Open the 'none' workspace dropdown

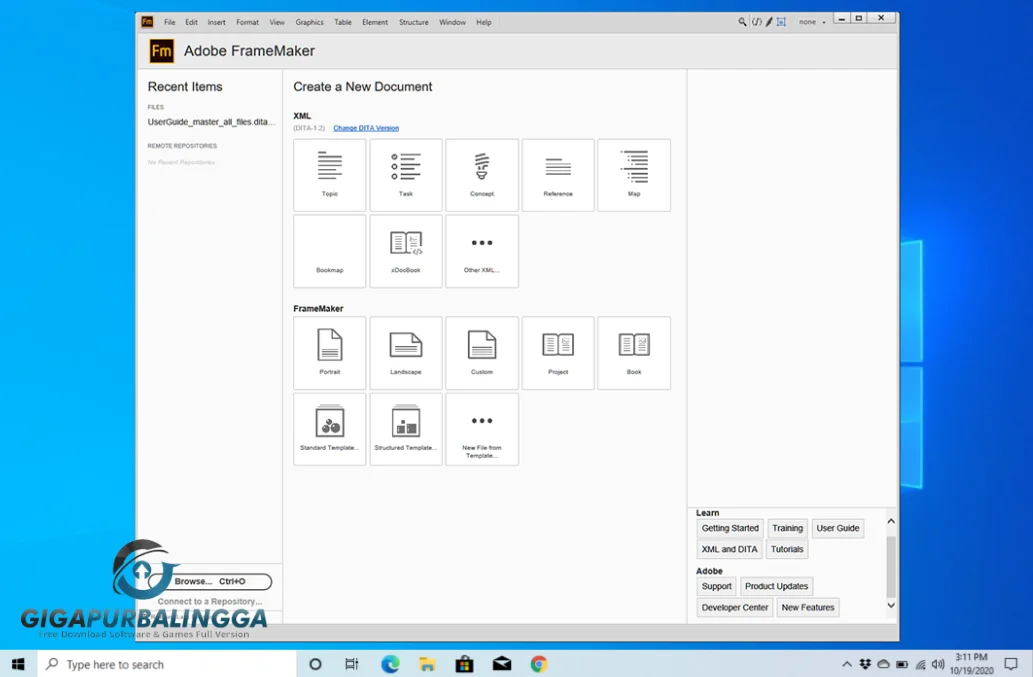point(812,22)
